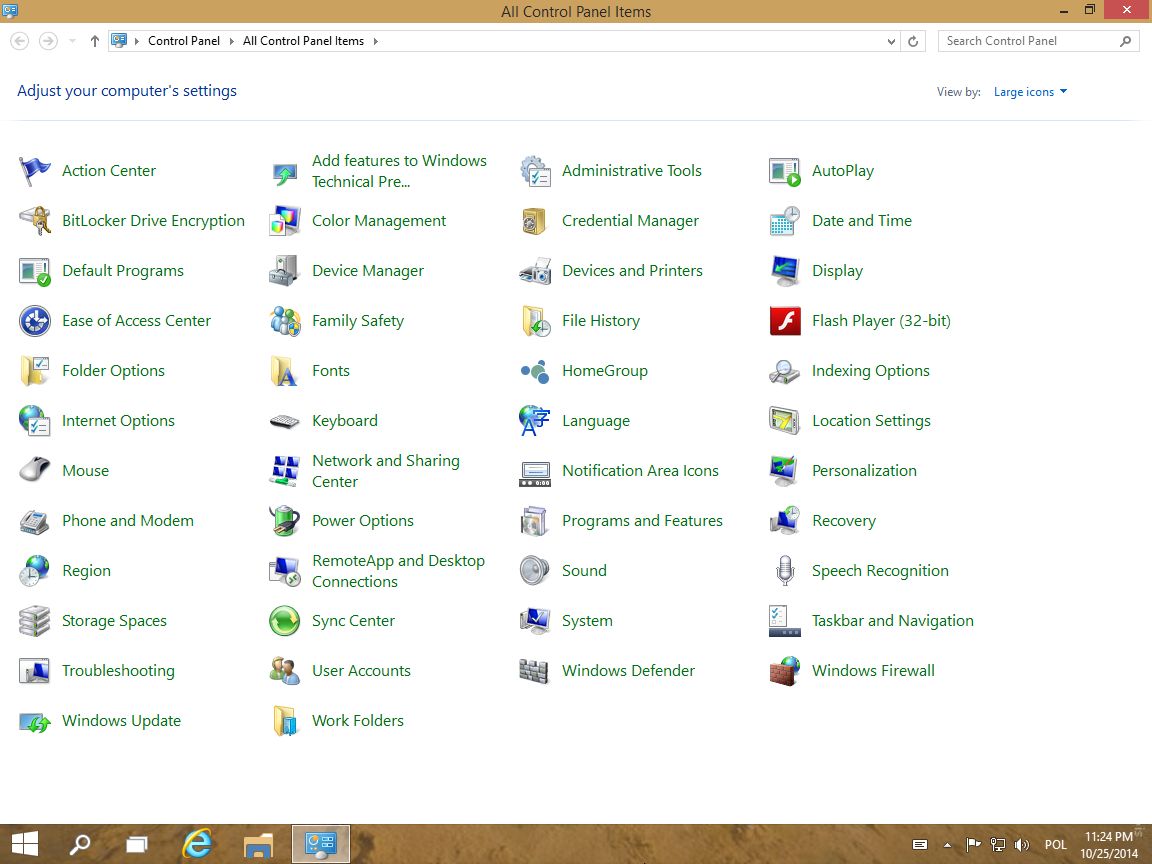Open the Device Manager icon
This screenshot has width=1152, height=864.
click(x=284, y=271)
